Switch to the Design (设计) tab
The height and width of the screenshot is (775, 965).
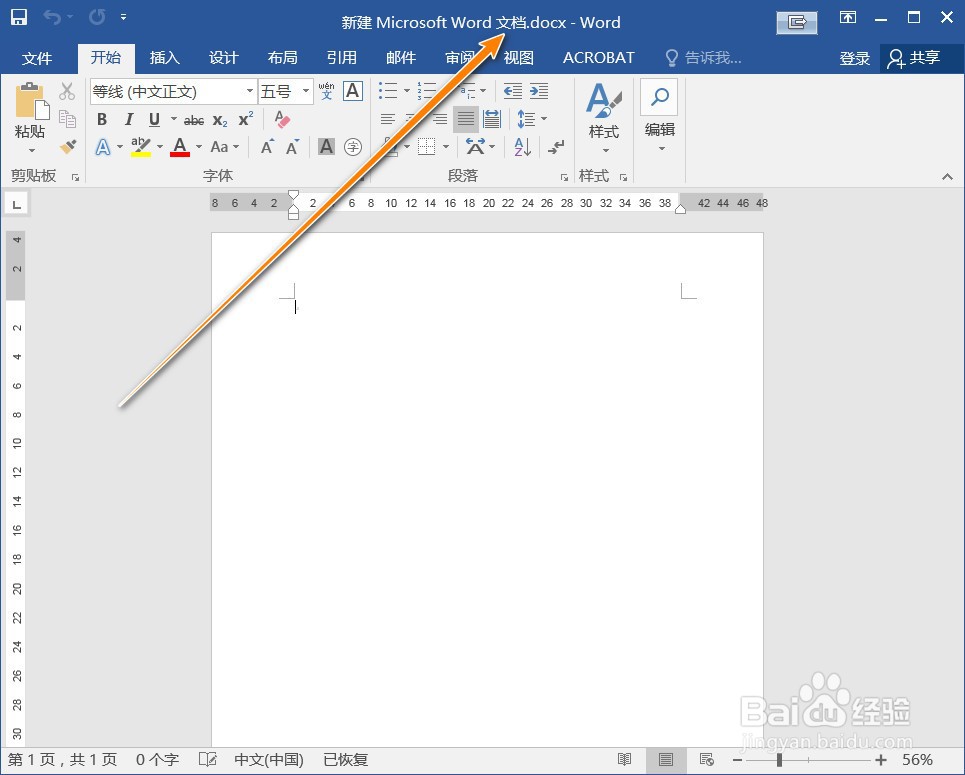pos(223,58)
